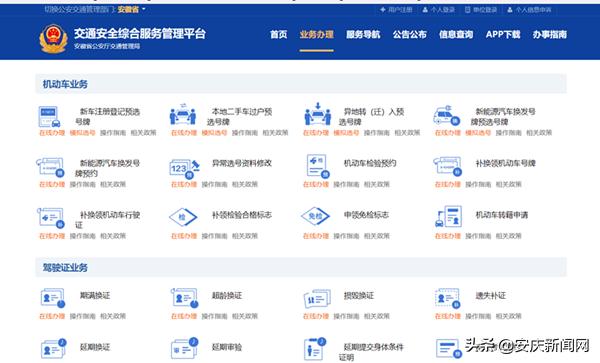Screen dimensions: 600x363
Task: Click the 机动车业务 section heading
Action: point(65,84)
